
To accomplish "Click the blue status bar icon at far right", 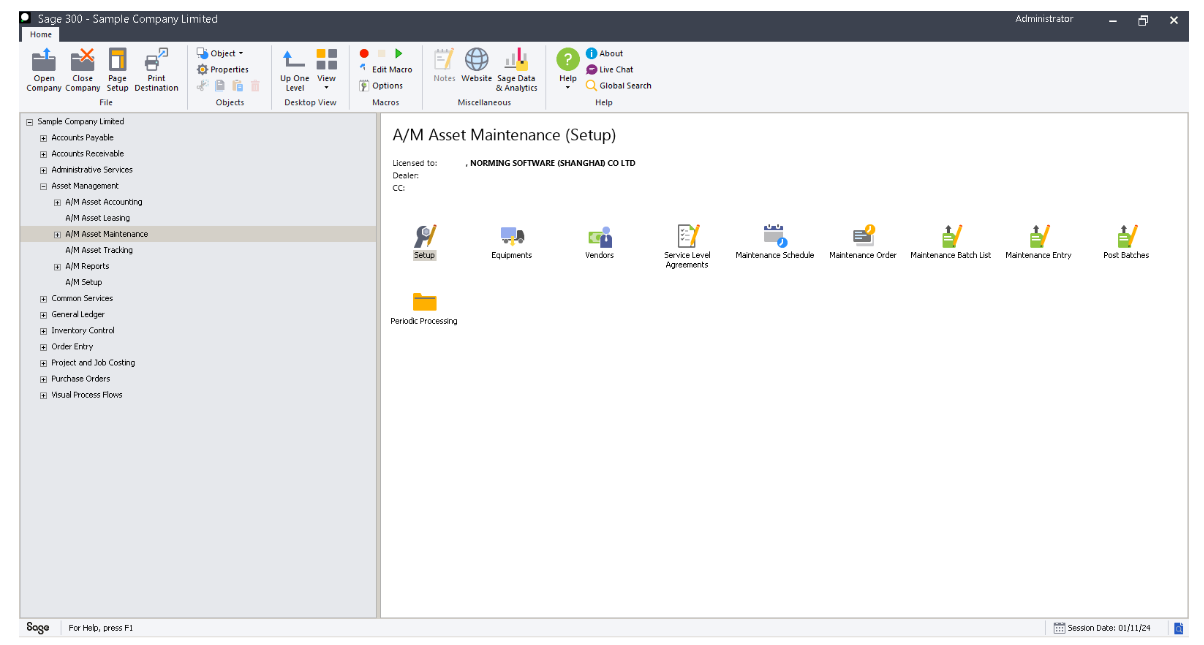I will click(x=1178, y=628).
